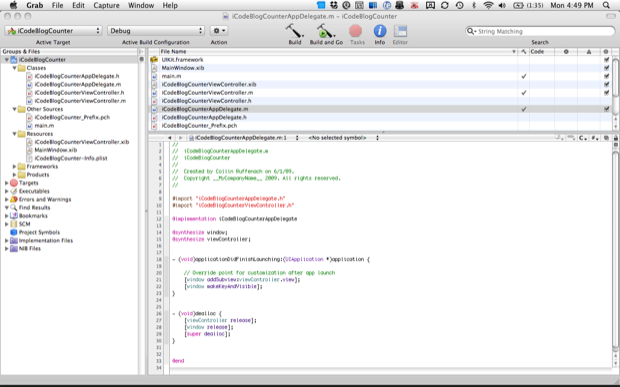Toggle target checkbox for MainWindow.xib

606,68
